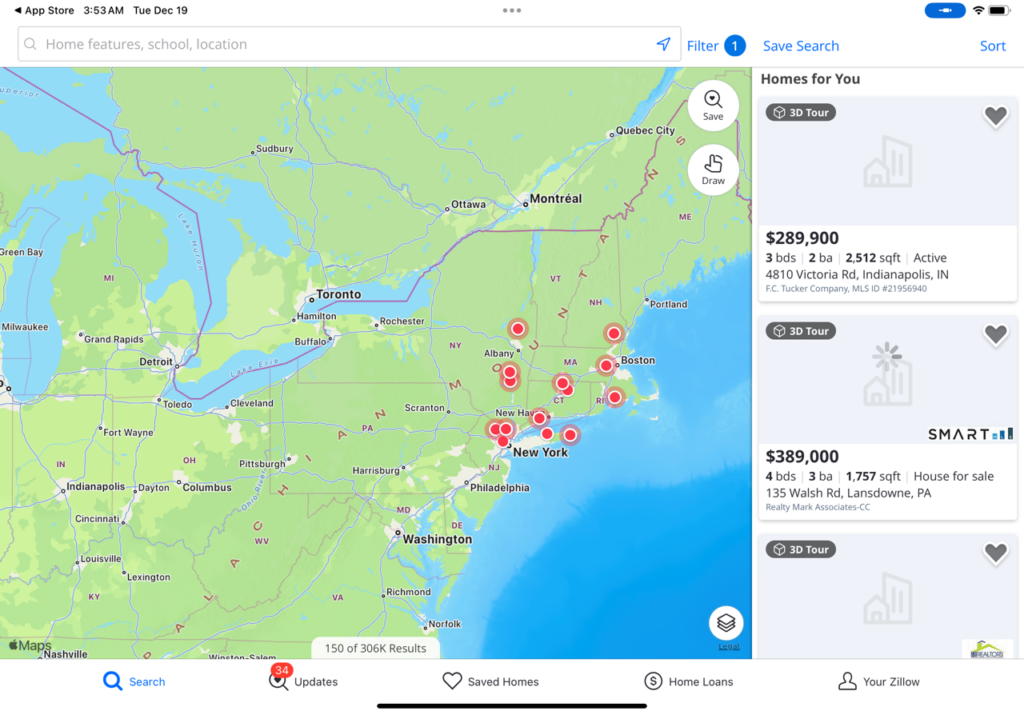Open the map layers button
1024x715 pixels.
click(726, 623)
